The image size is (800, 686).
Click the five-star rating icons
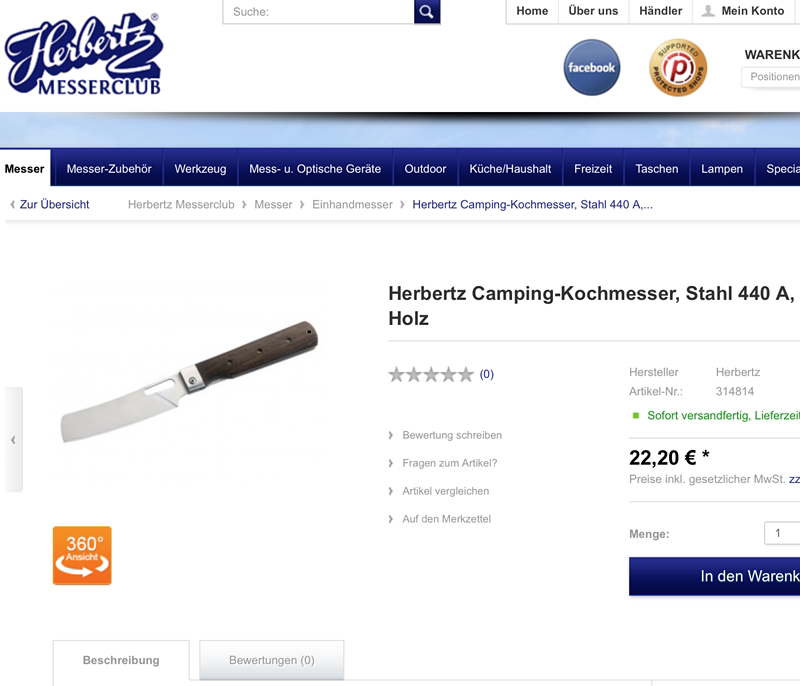[431, 374]
